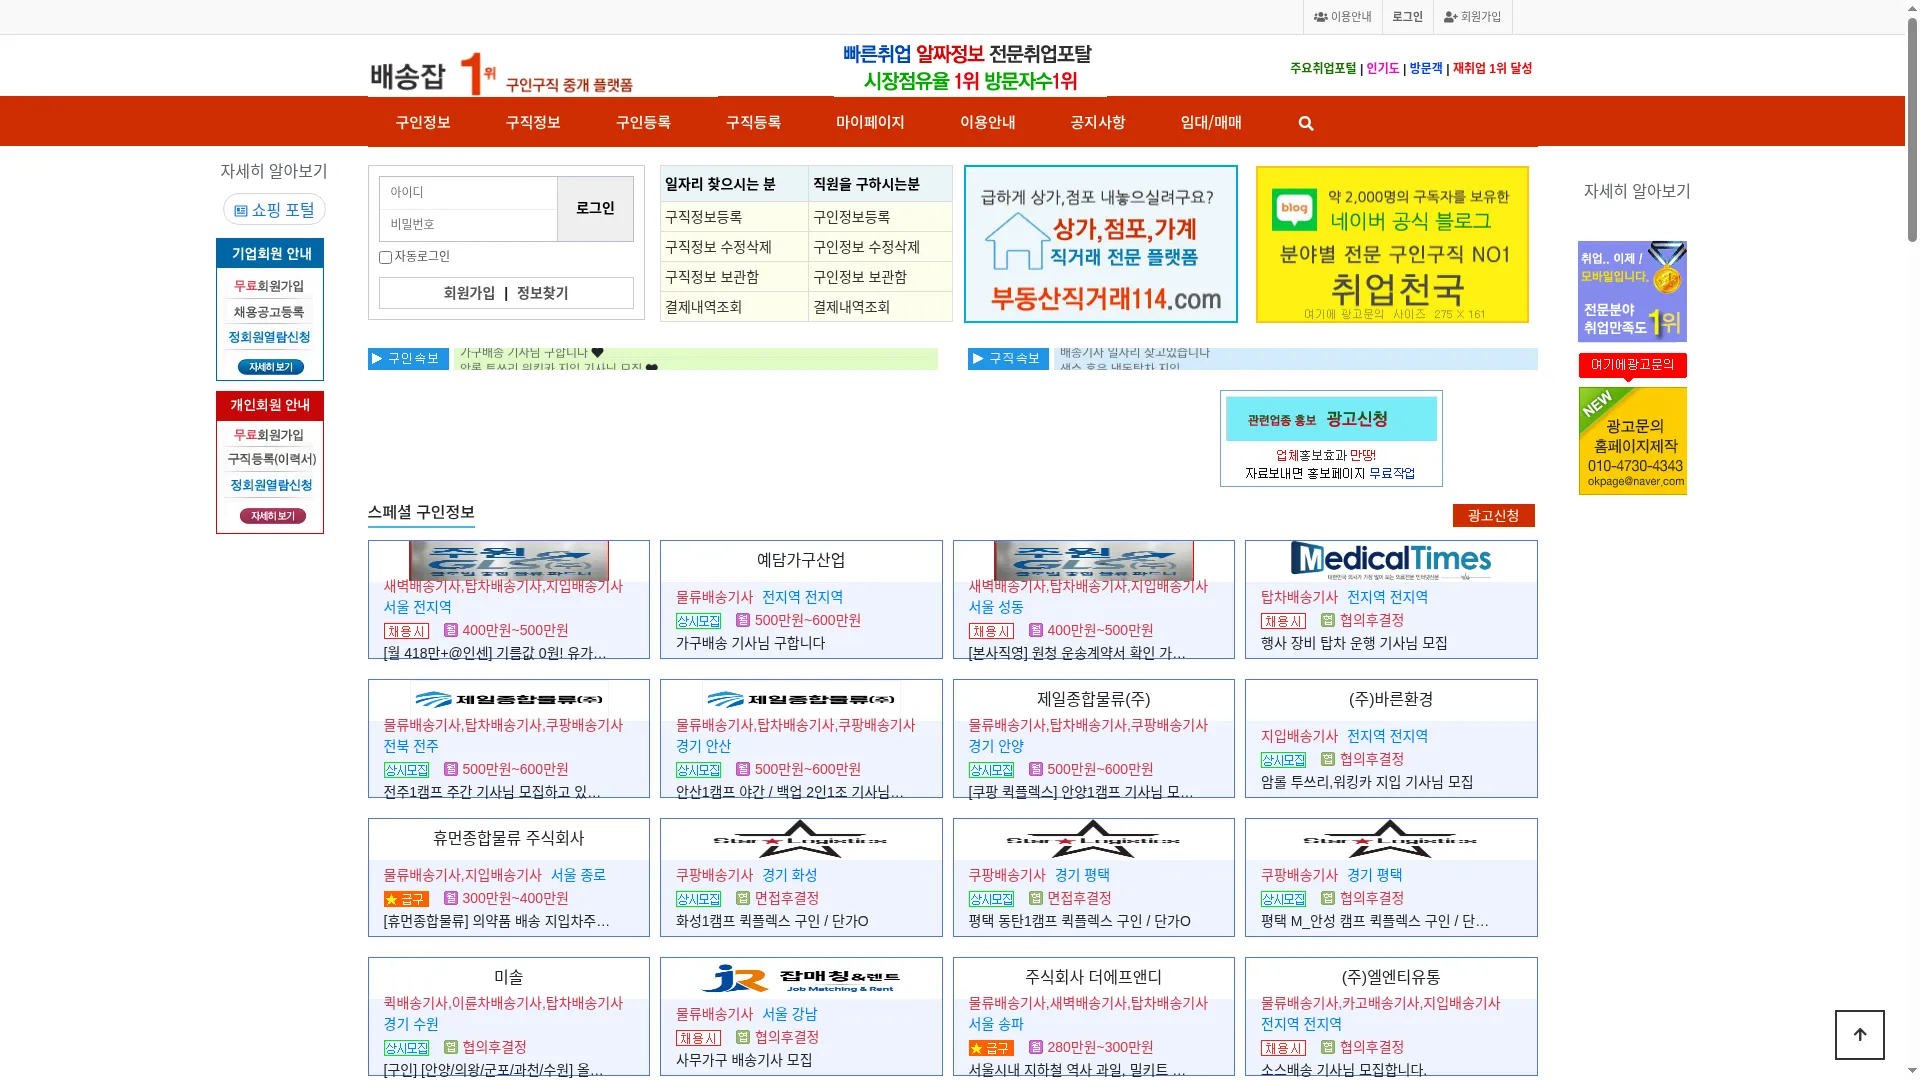Click the Star Logistics logo on 경기 화성 card
This screenshot has height=1080, width=1920.
pyautogui.click(x=801, y=839)
